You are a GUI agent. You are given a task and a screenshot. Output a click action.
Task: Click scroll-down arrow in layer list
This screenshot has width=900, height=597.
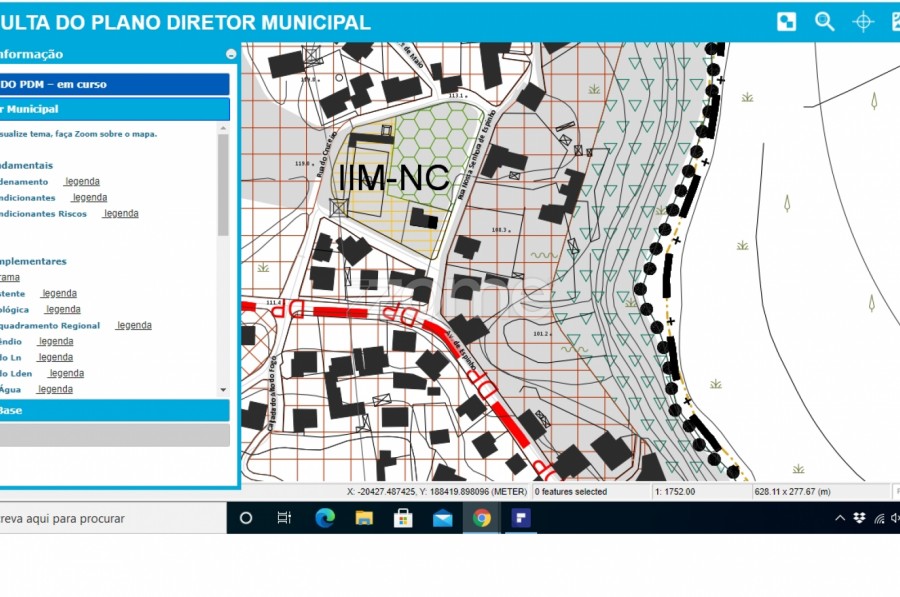point(223,388)
